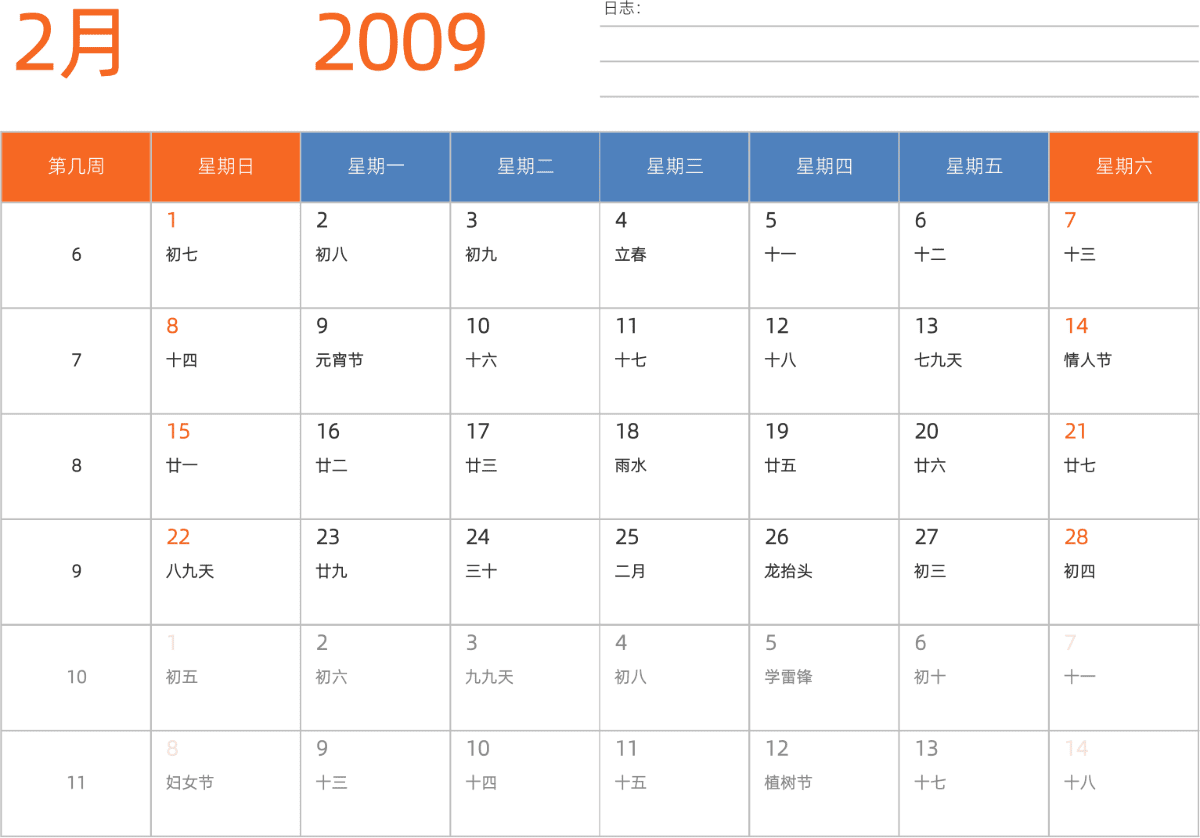Select the grayed 九九天 label
The height and width of the screenshot is (838, 1200).
tap(489, 678)
